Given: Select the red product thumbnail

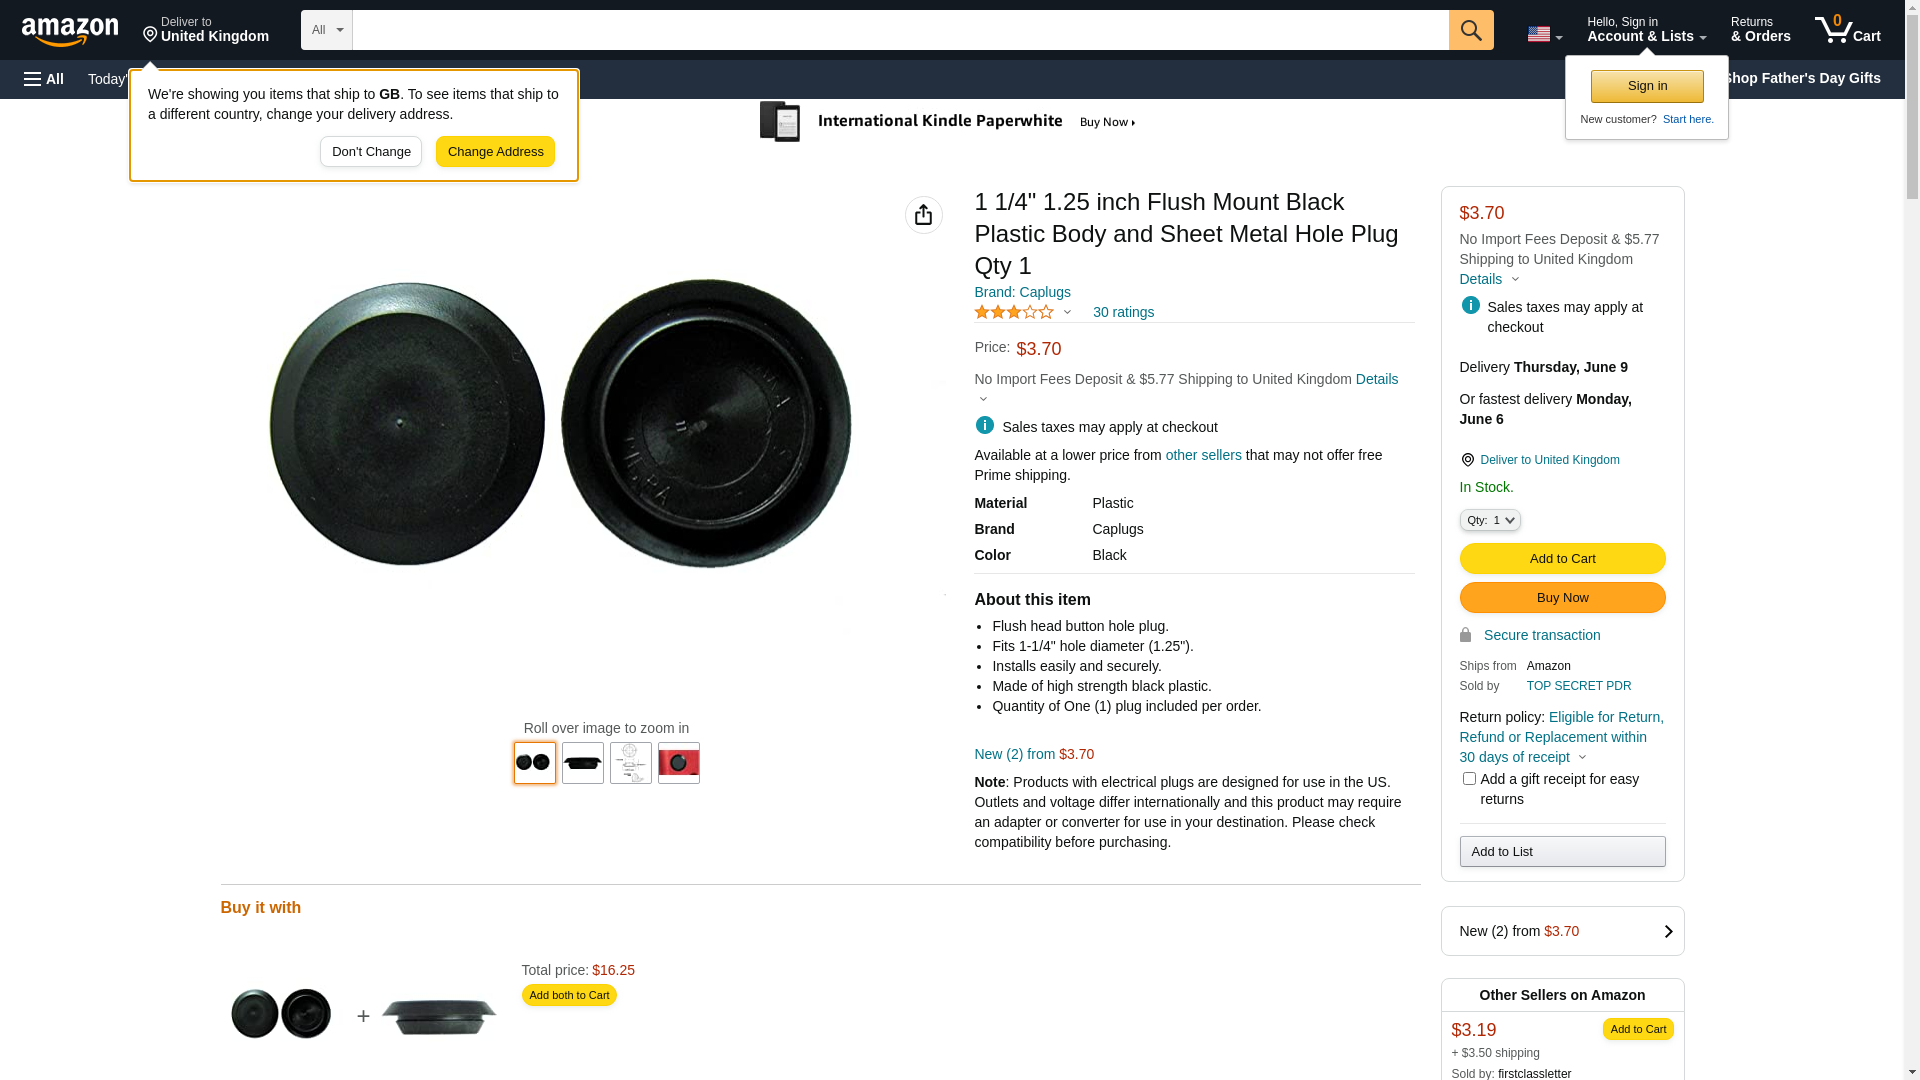Looking at the screenshot, I should click(678, 763).
